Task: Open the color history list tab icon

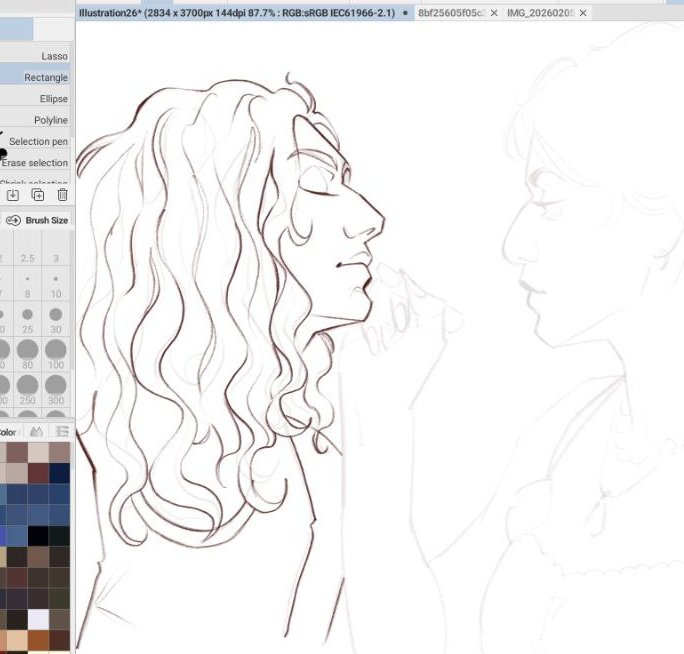Action: click(62, 432)
